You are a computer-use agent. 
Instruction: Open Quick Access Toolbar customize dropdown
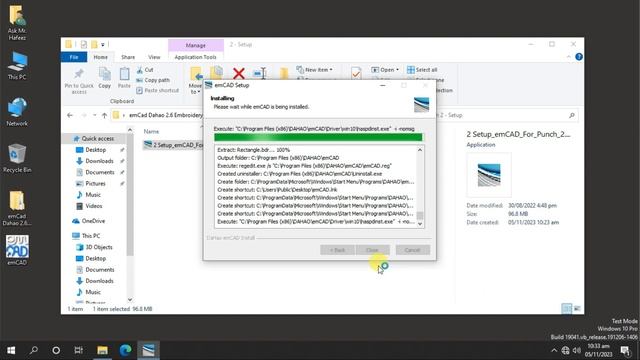[103, 44]
